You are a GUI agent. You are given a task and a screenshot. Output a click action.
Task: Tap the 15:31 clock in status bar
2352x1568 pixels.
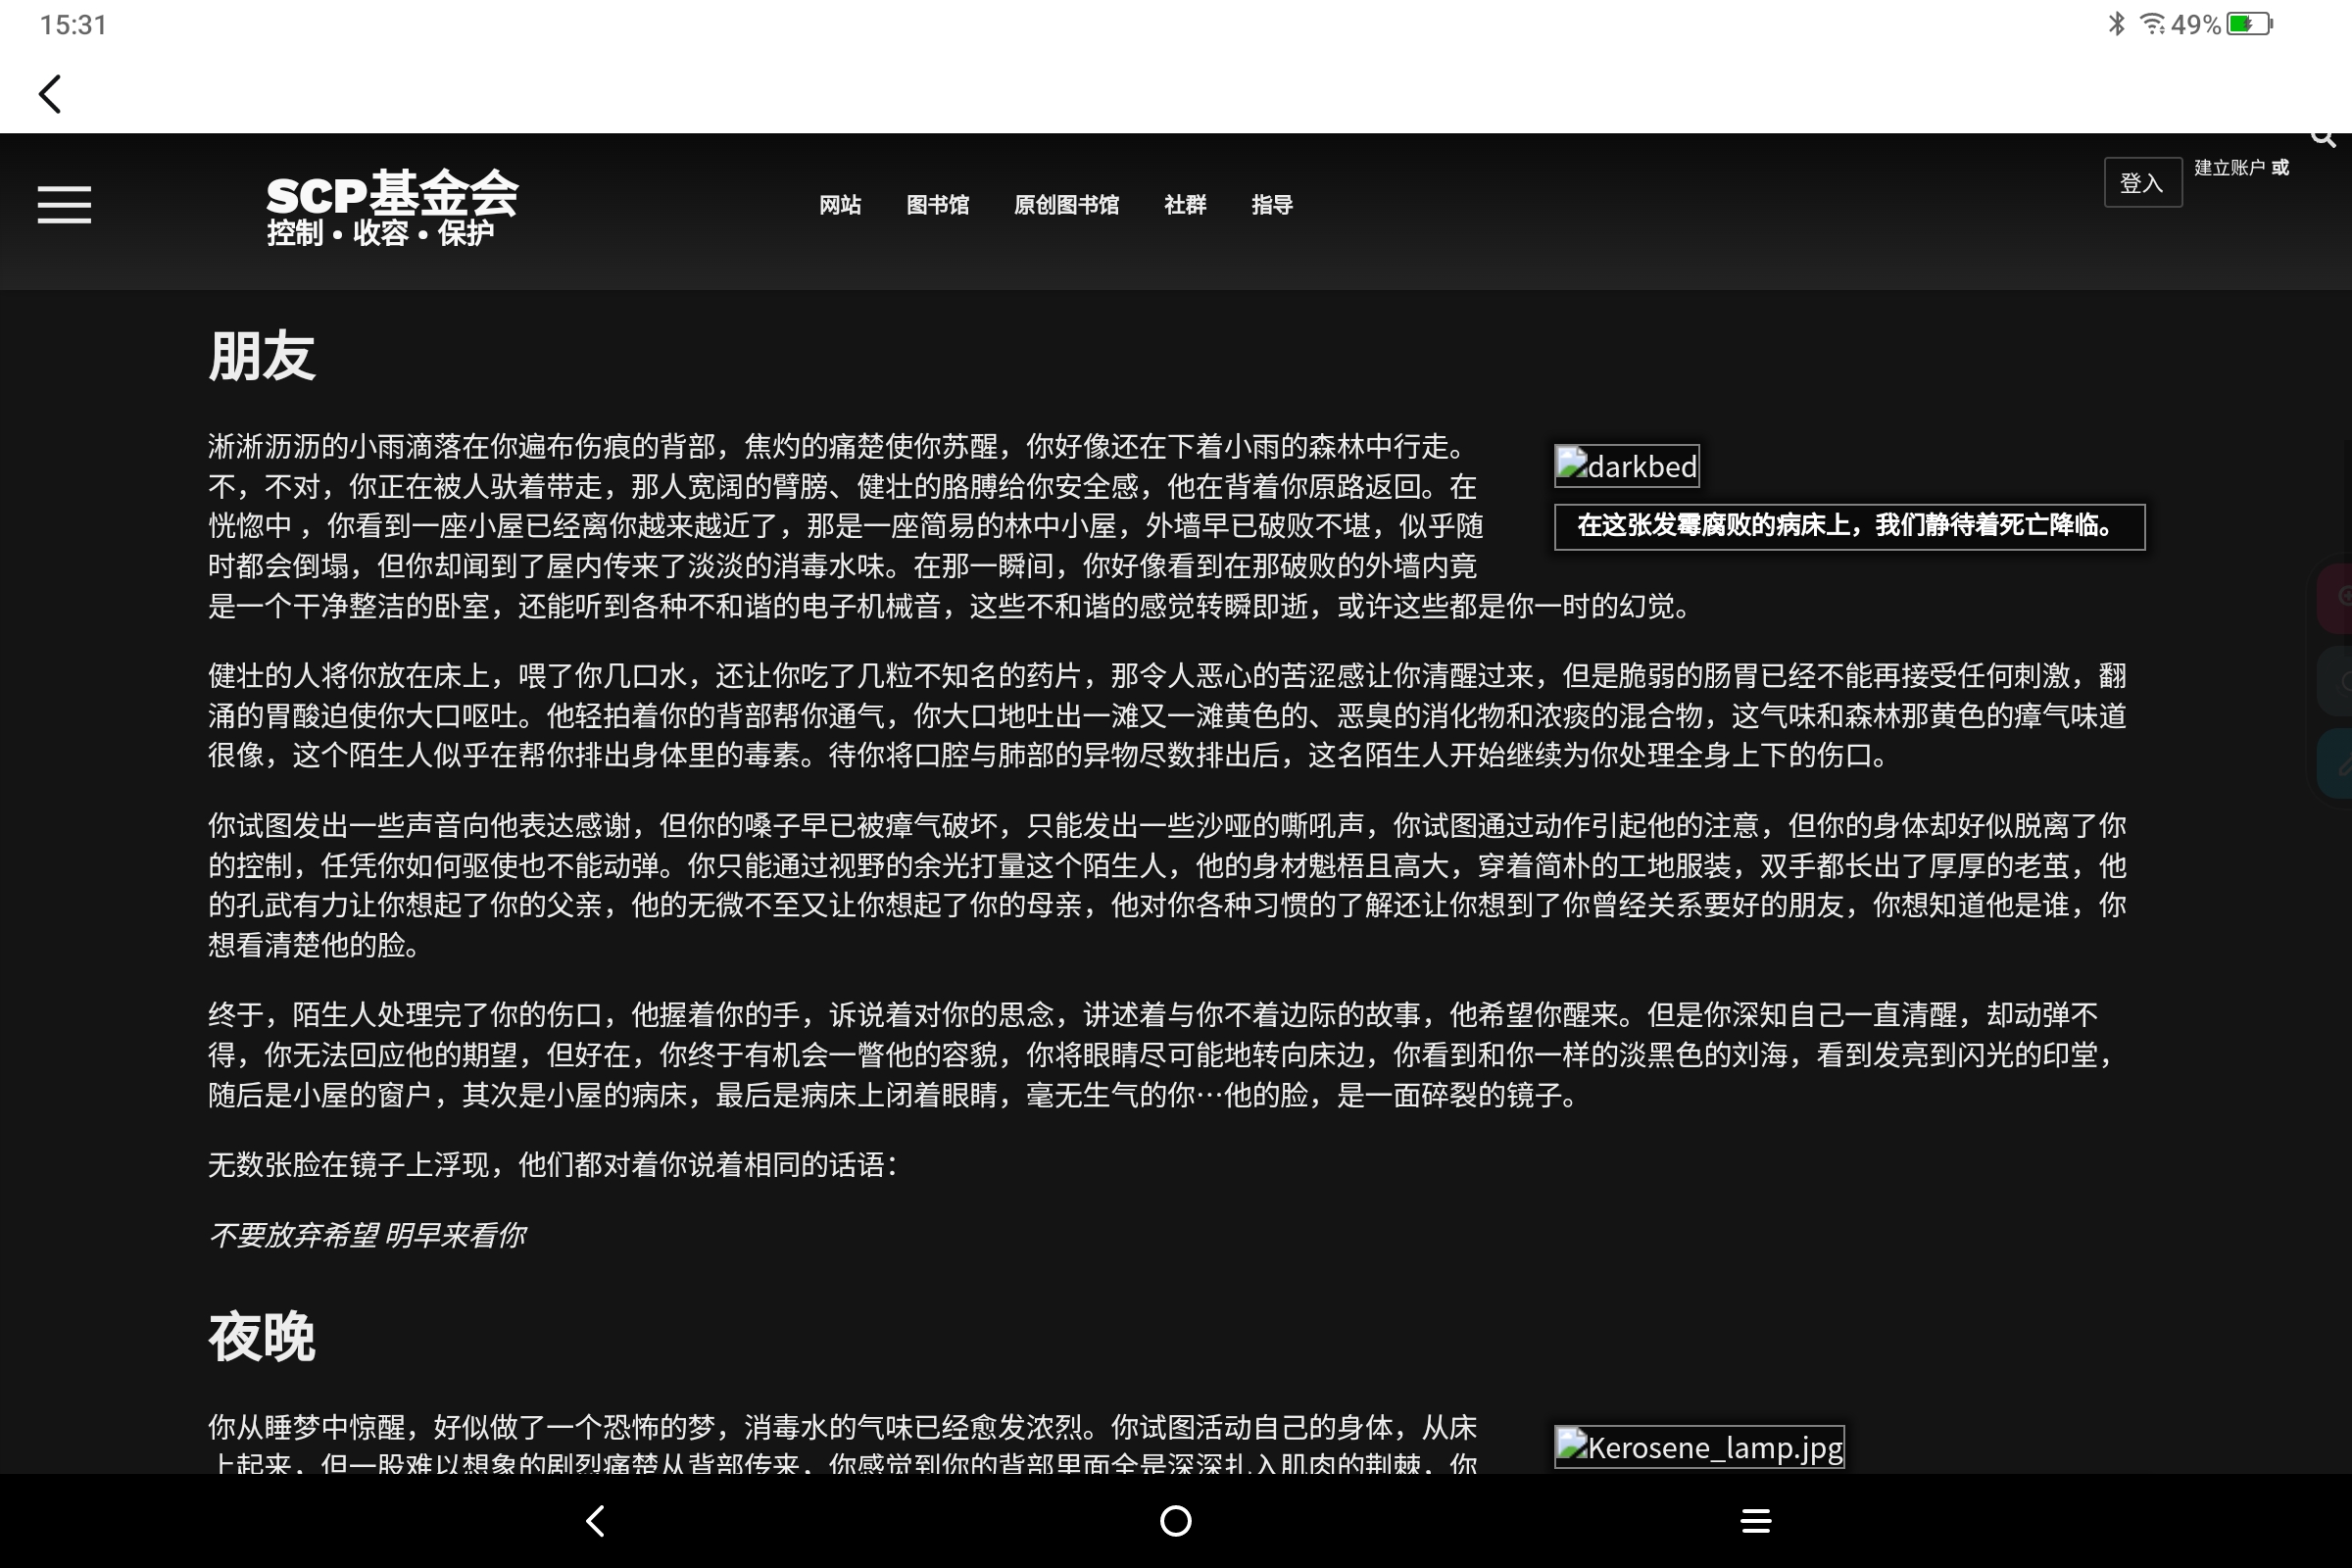(x=73, y=24)
